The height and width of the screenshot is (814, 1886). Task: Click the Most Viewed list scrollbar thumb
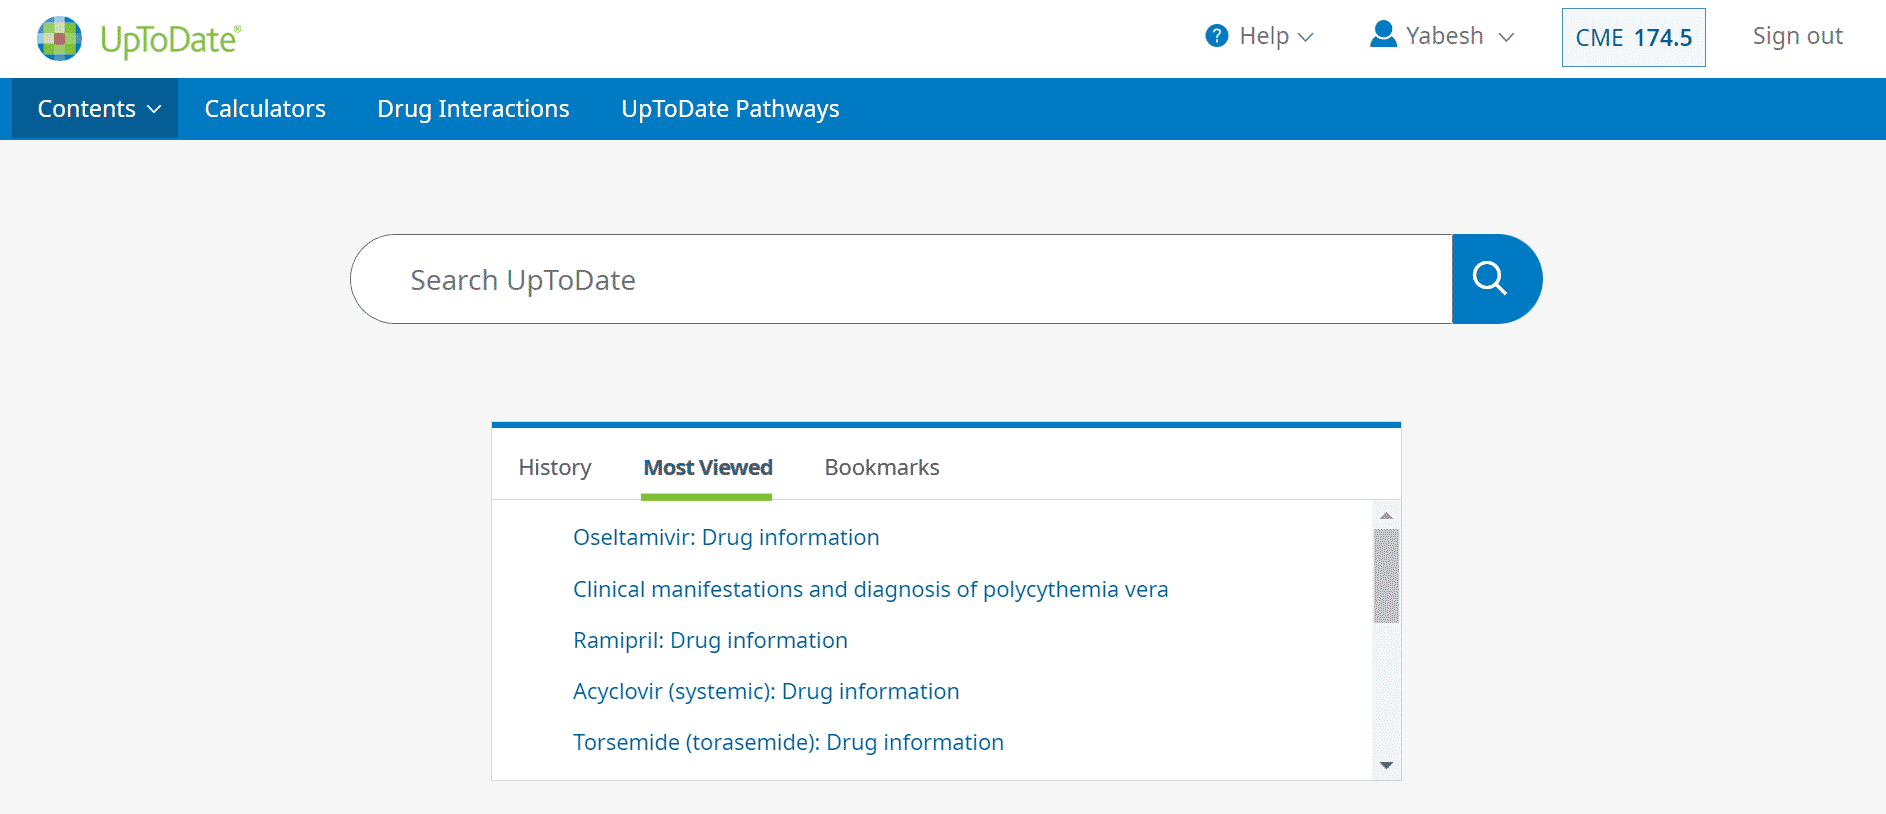pyautogui.click(x=1386, y=576)
